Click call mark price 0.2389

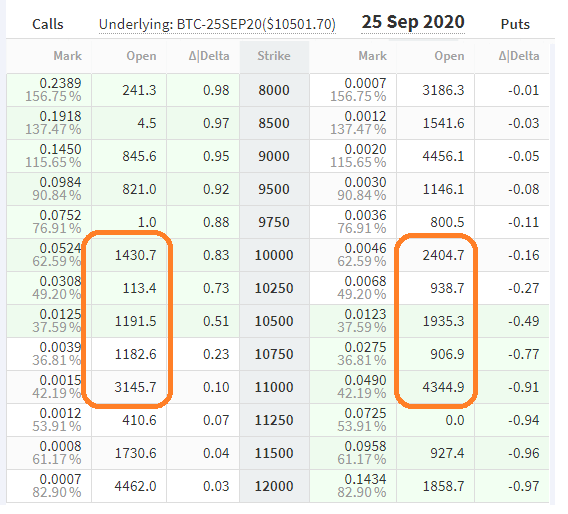tap(60, 83)
